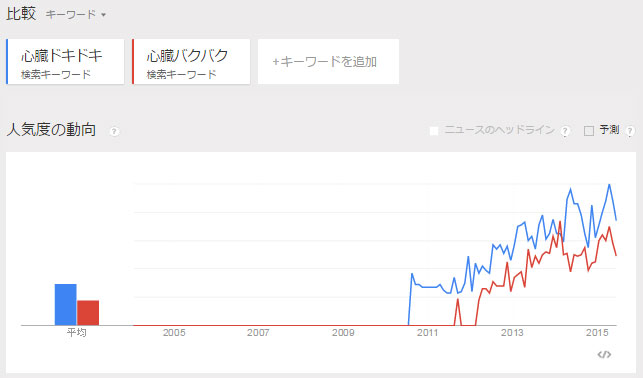Toggle the ニュースのヘッドライン checkbox

(433, 131)
